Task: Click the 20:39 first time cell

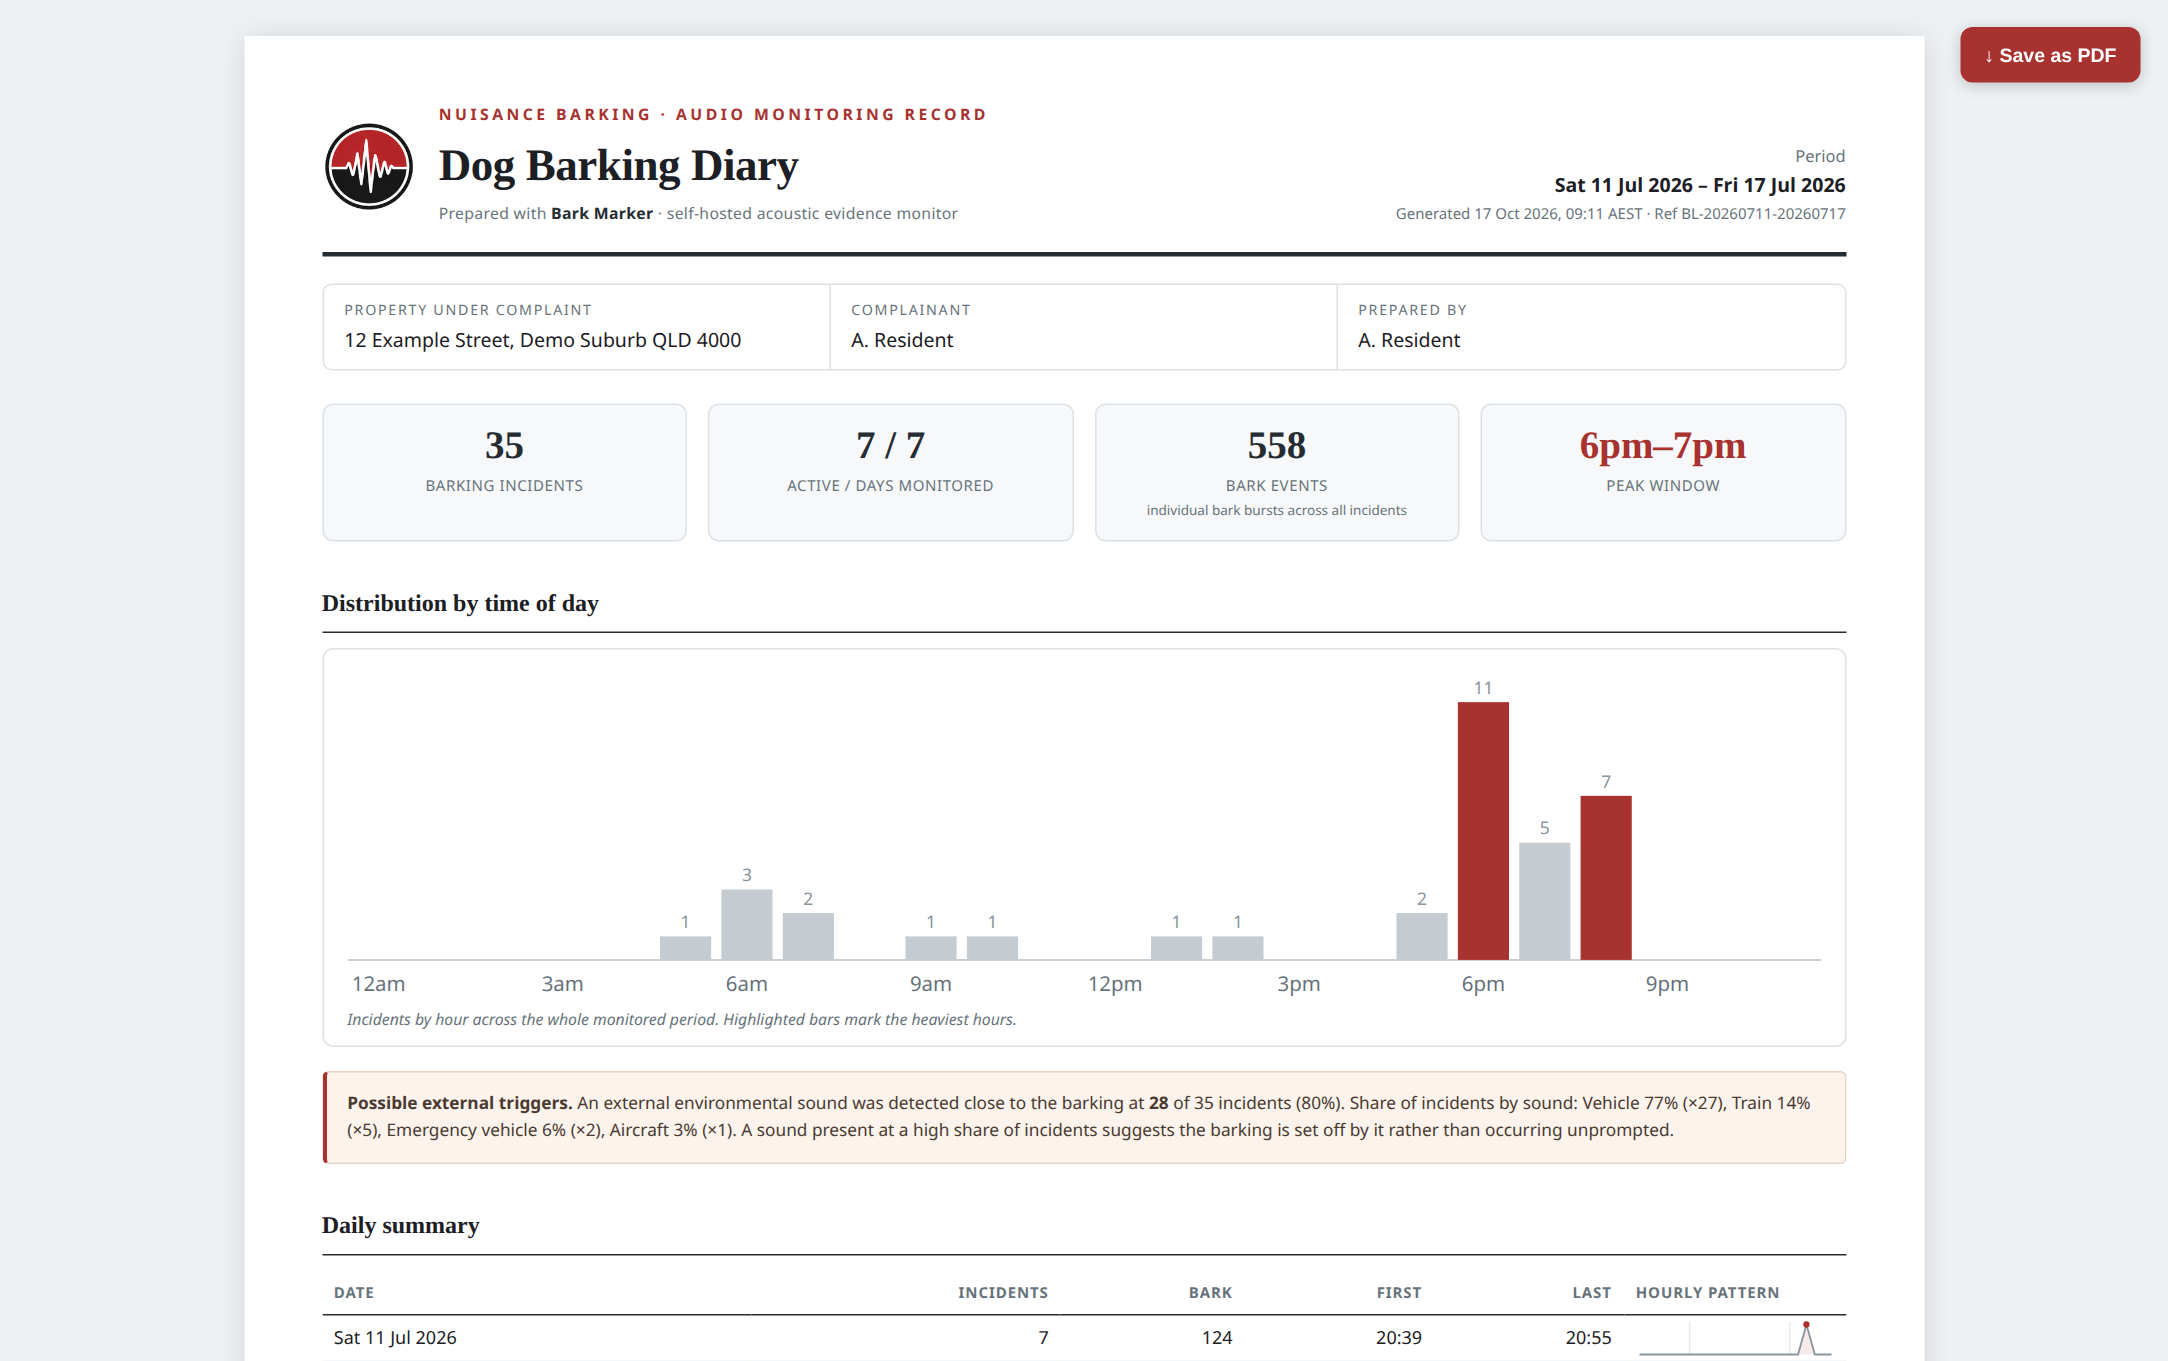Action: [1398, 1338]
